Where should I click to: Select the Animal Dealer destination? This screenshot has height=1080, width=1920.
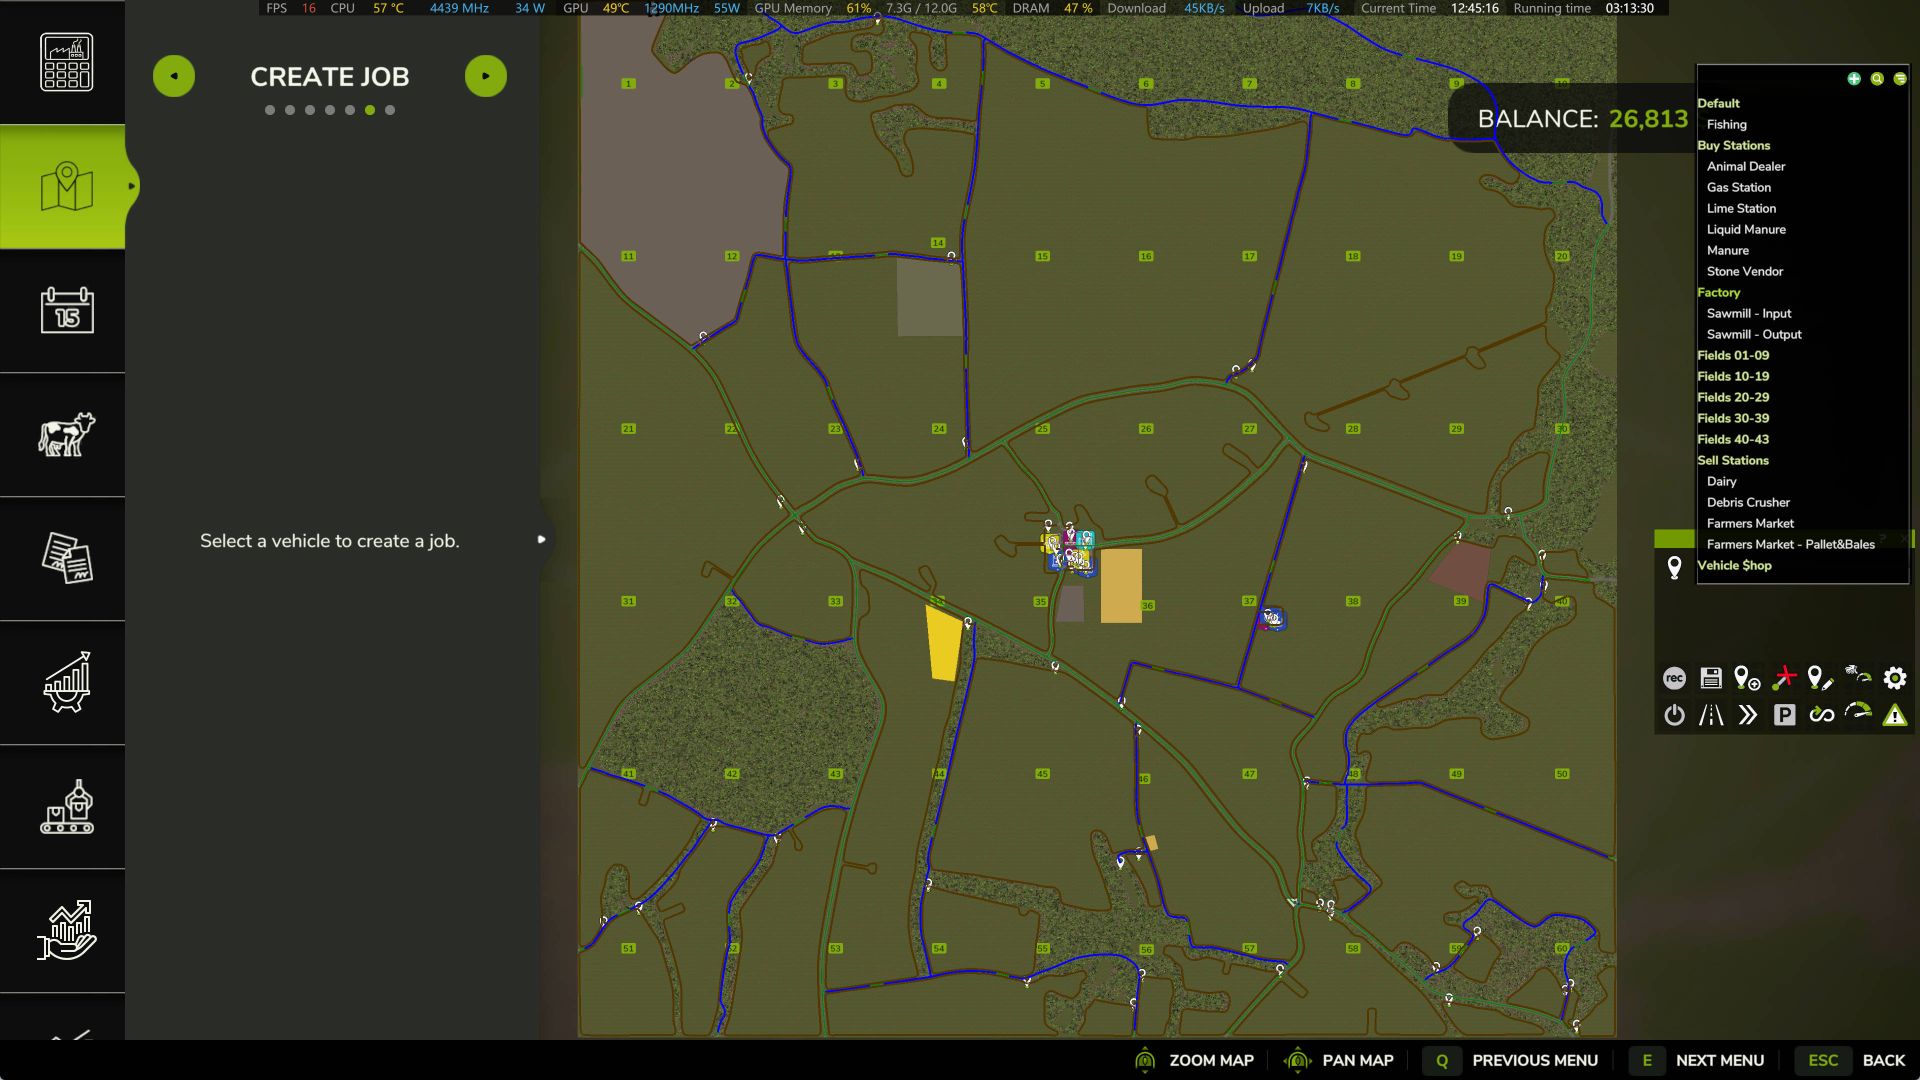coord(1746,166)
